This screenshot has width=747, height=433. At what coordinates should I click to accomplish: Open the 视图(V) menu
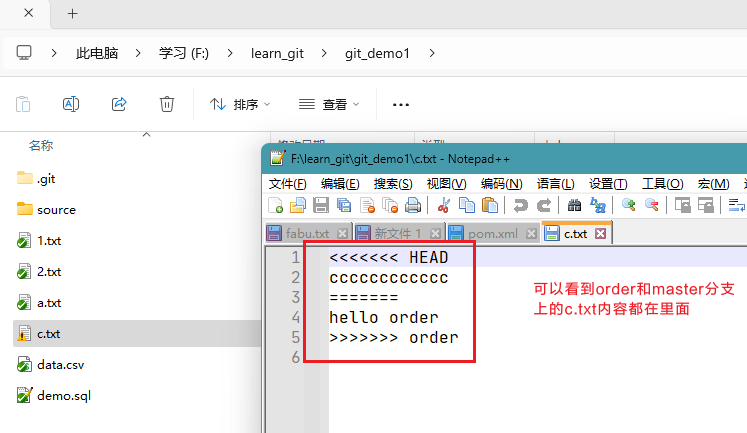tap(446, 183)
